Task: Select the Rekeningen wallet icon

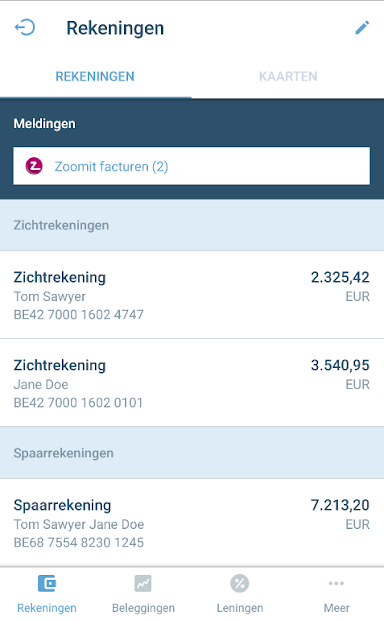Action: [47, 583]
